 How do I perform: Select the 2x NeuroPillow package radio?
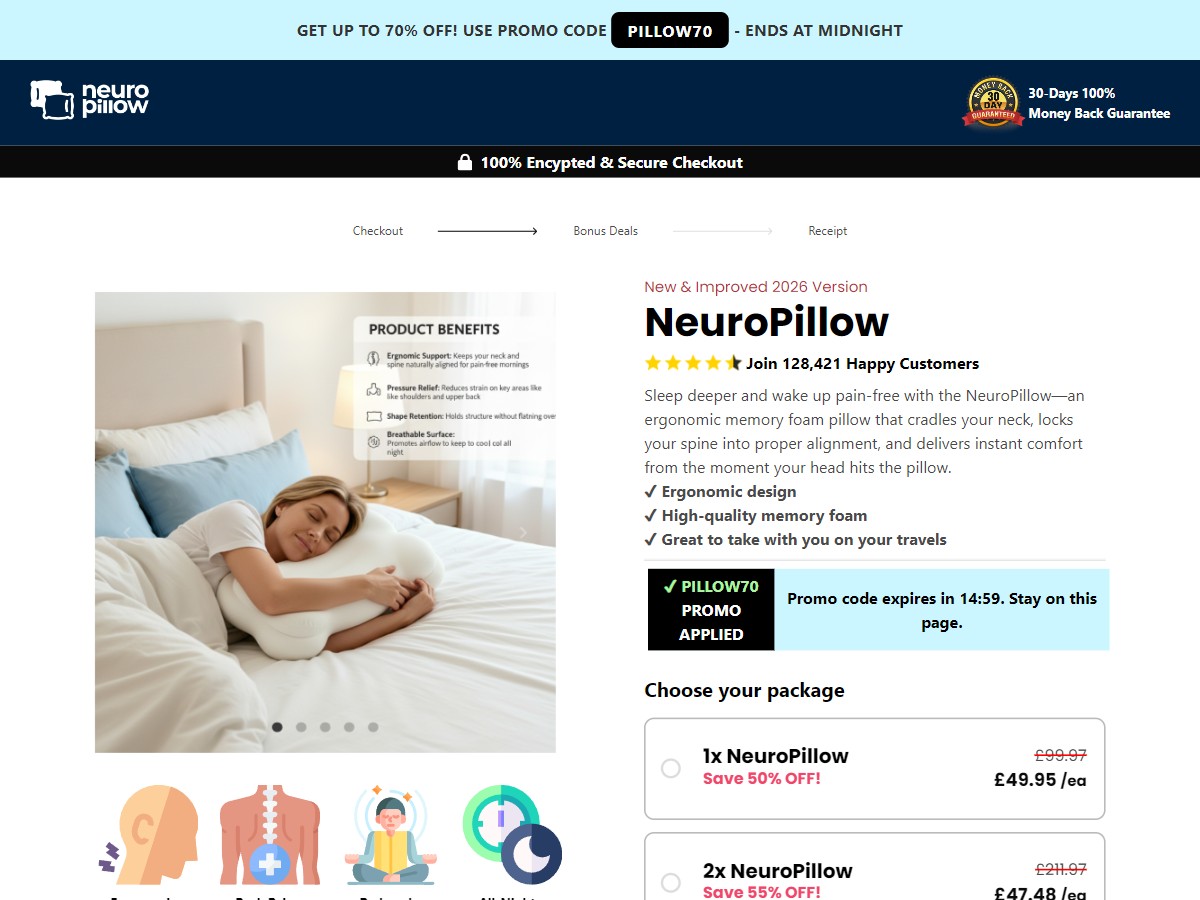coord(671,882)
